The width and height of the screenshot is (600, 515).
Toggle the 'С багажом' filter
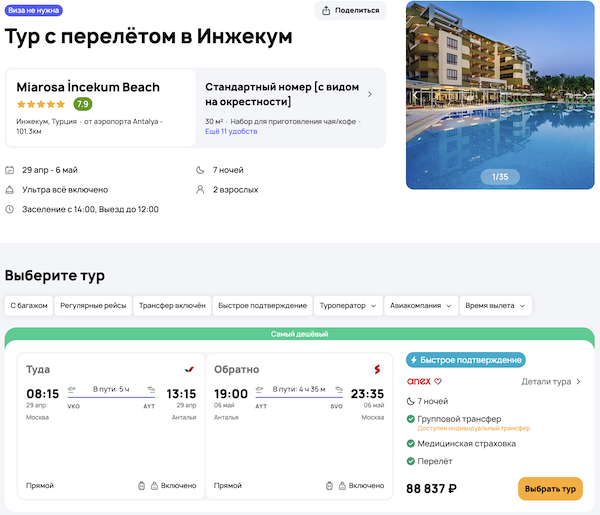point(28,305)
